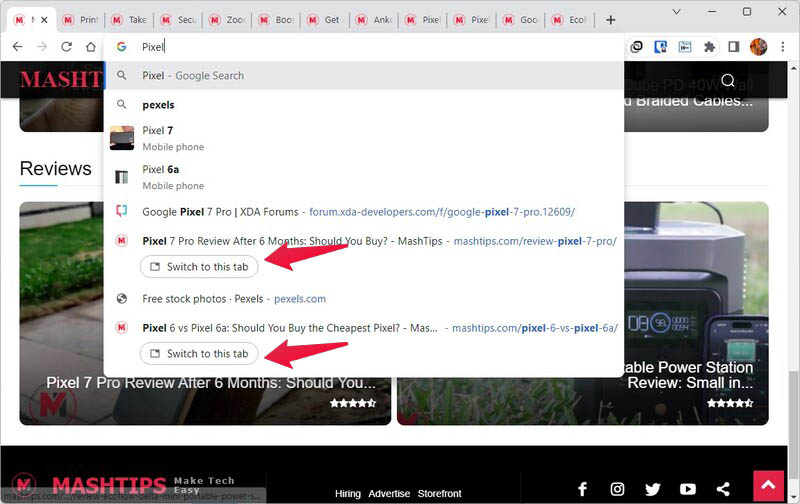Click the red back-to-top arrow button
Viewport: 800px width, 504px height.
point(768,486)
